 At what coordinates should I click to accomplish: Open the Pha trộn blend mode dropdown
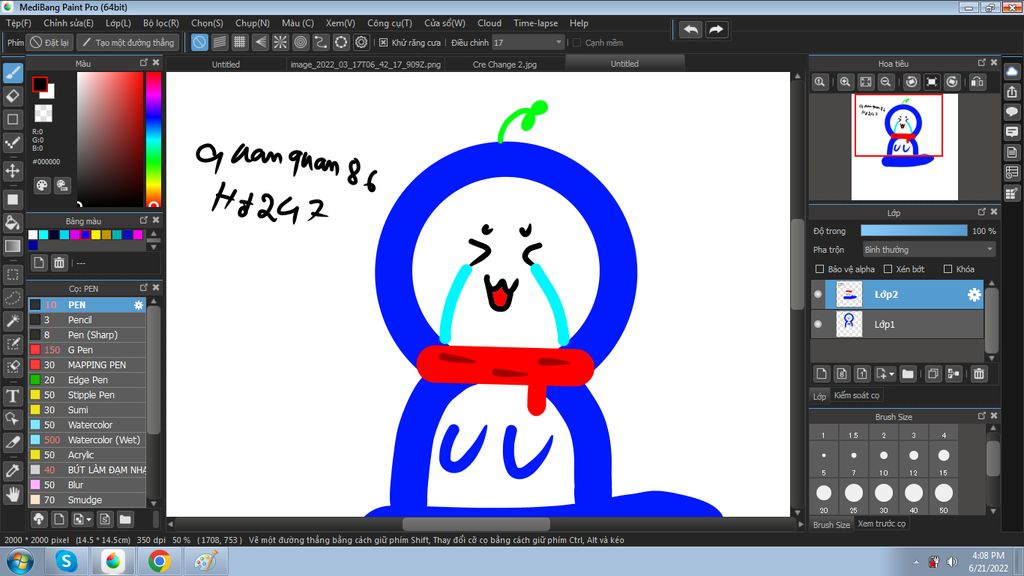tap(929, 249)
